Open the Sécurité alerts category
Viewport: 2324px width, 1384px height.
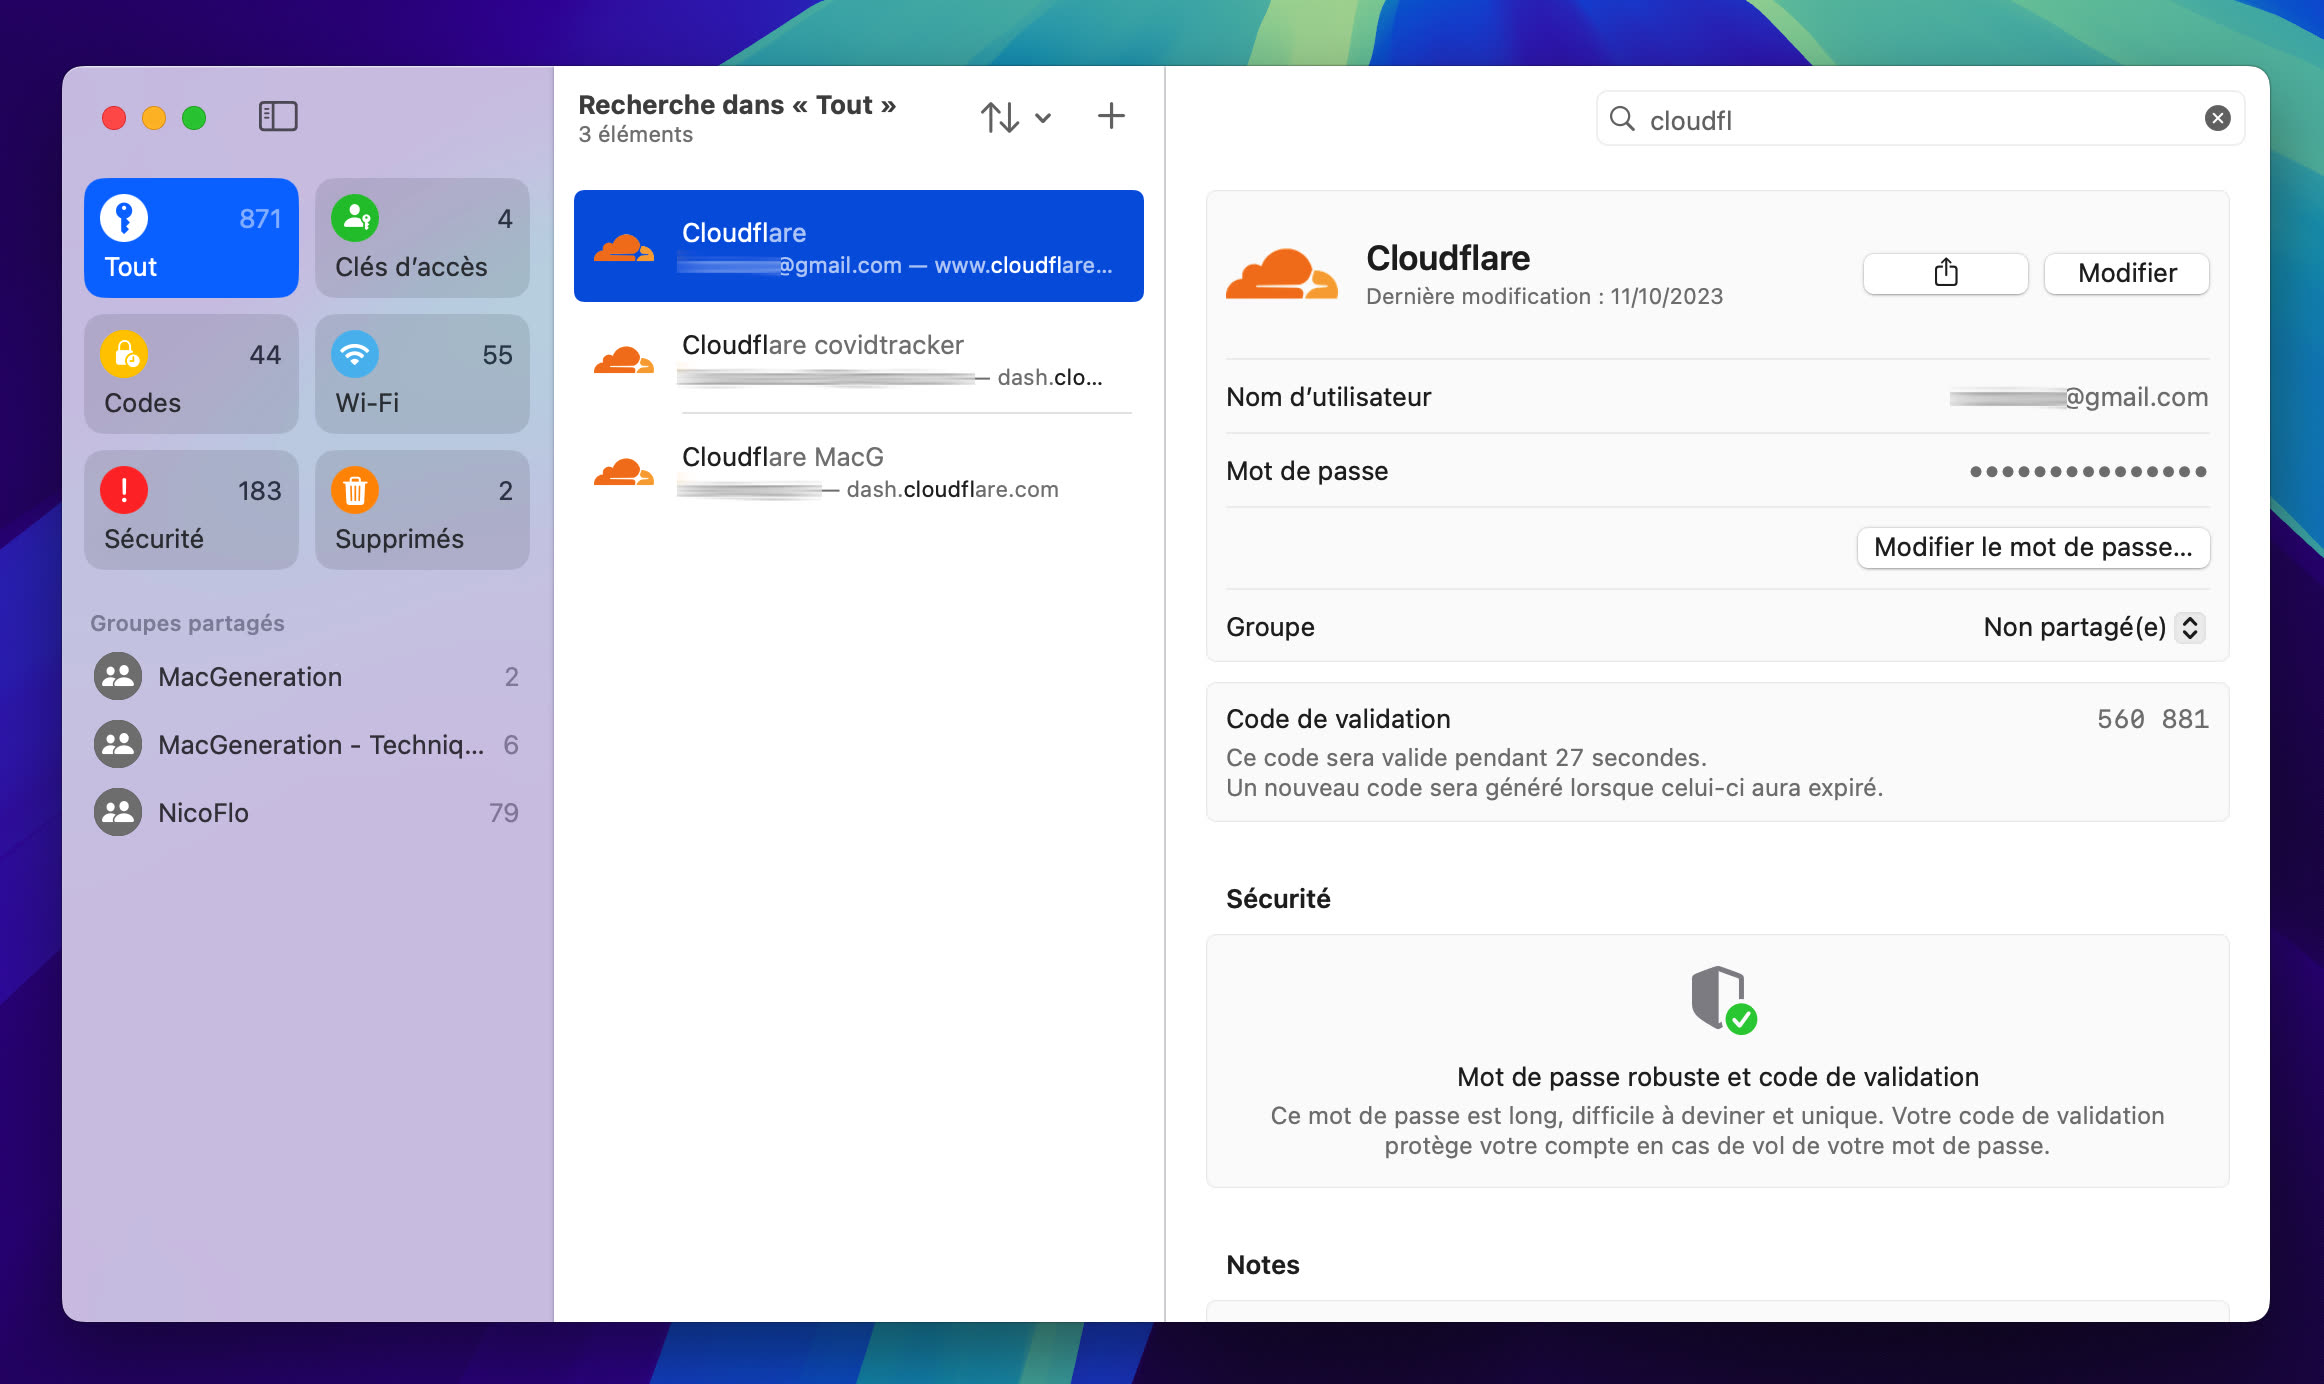click(x=191, y=510)
